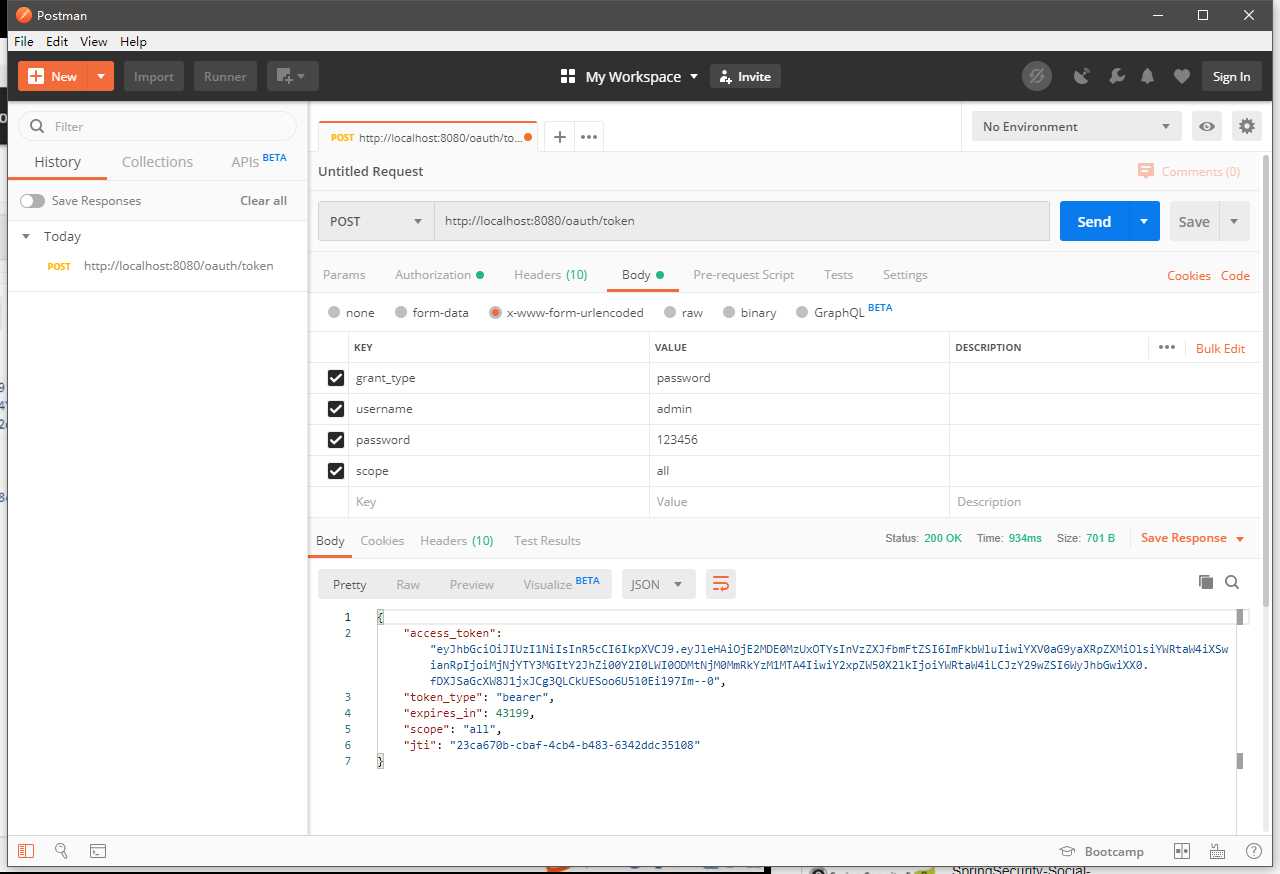The image size is (1280, 874).
Task: Open column options ellipsis near Bulk Edit
Action: tap(1166, 347)
